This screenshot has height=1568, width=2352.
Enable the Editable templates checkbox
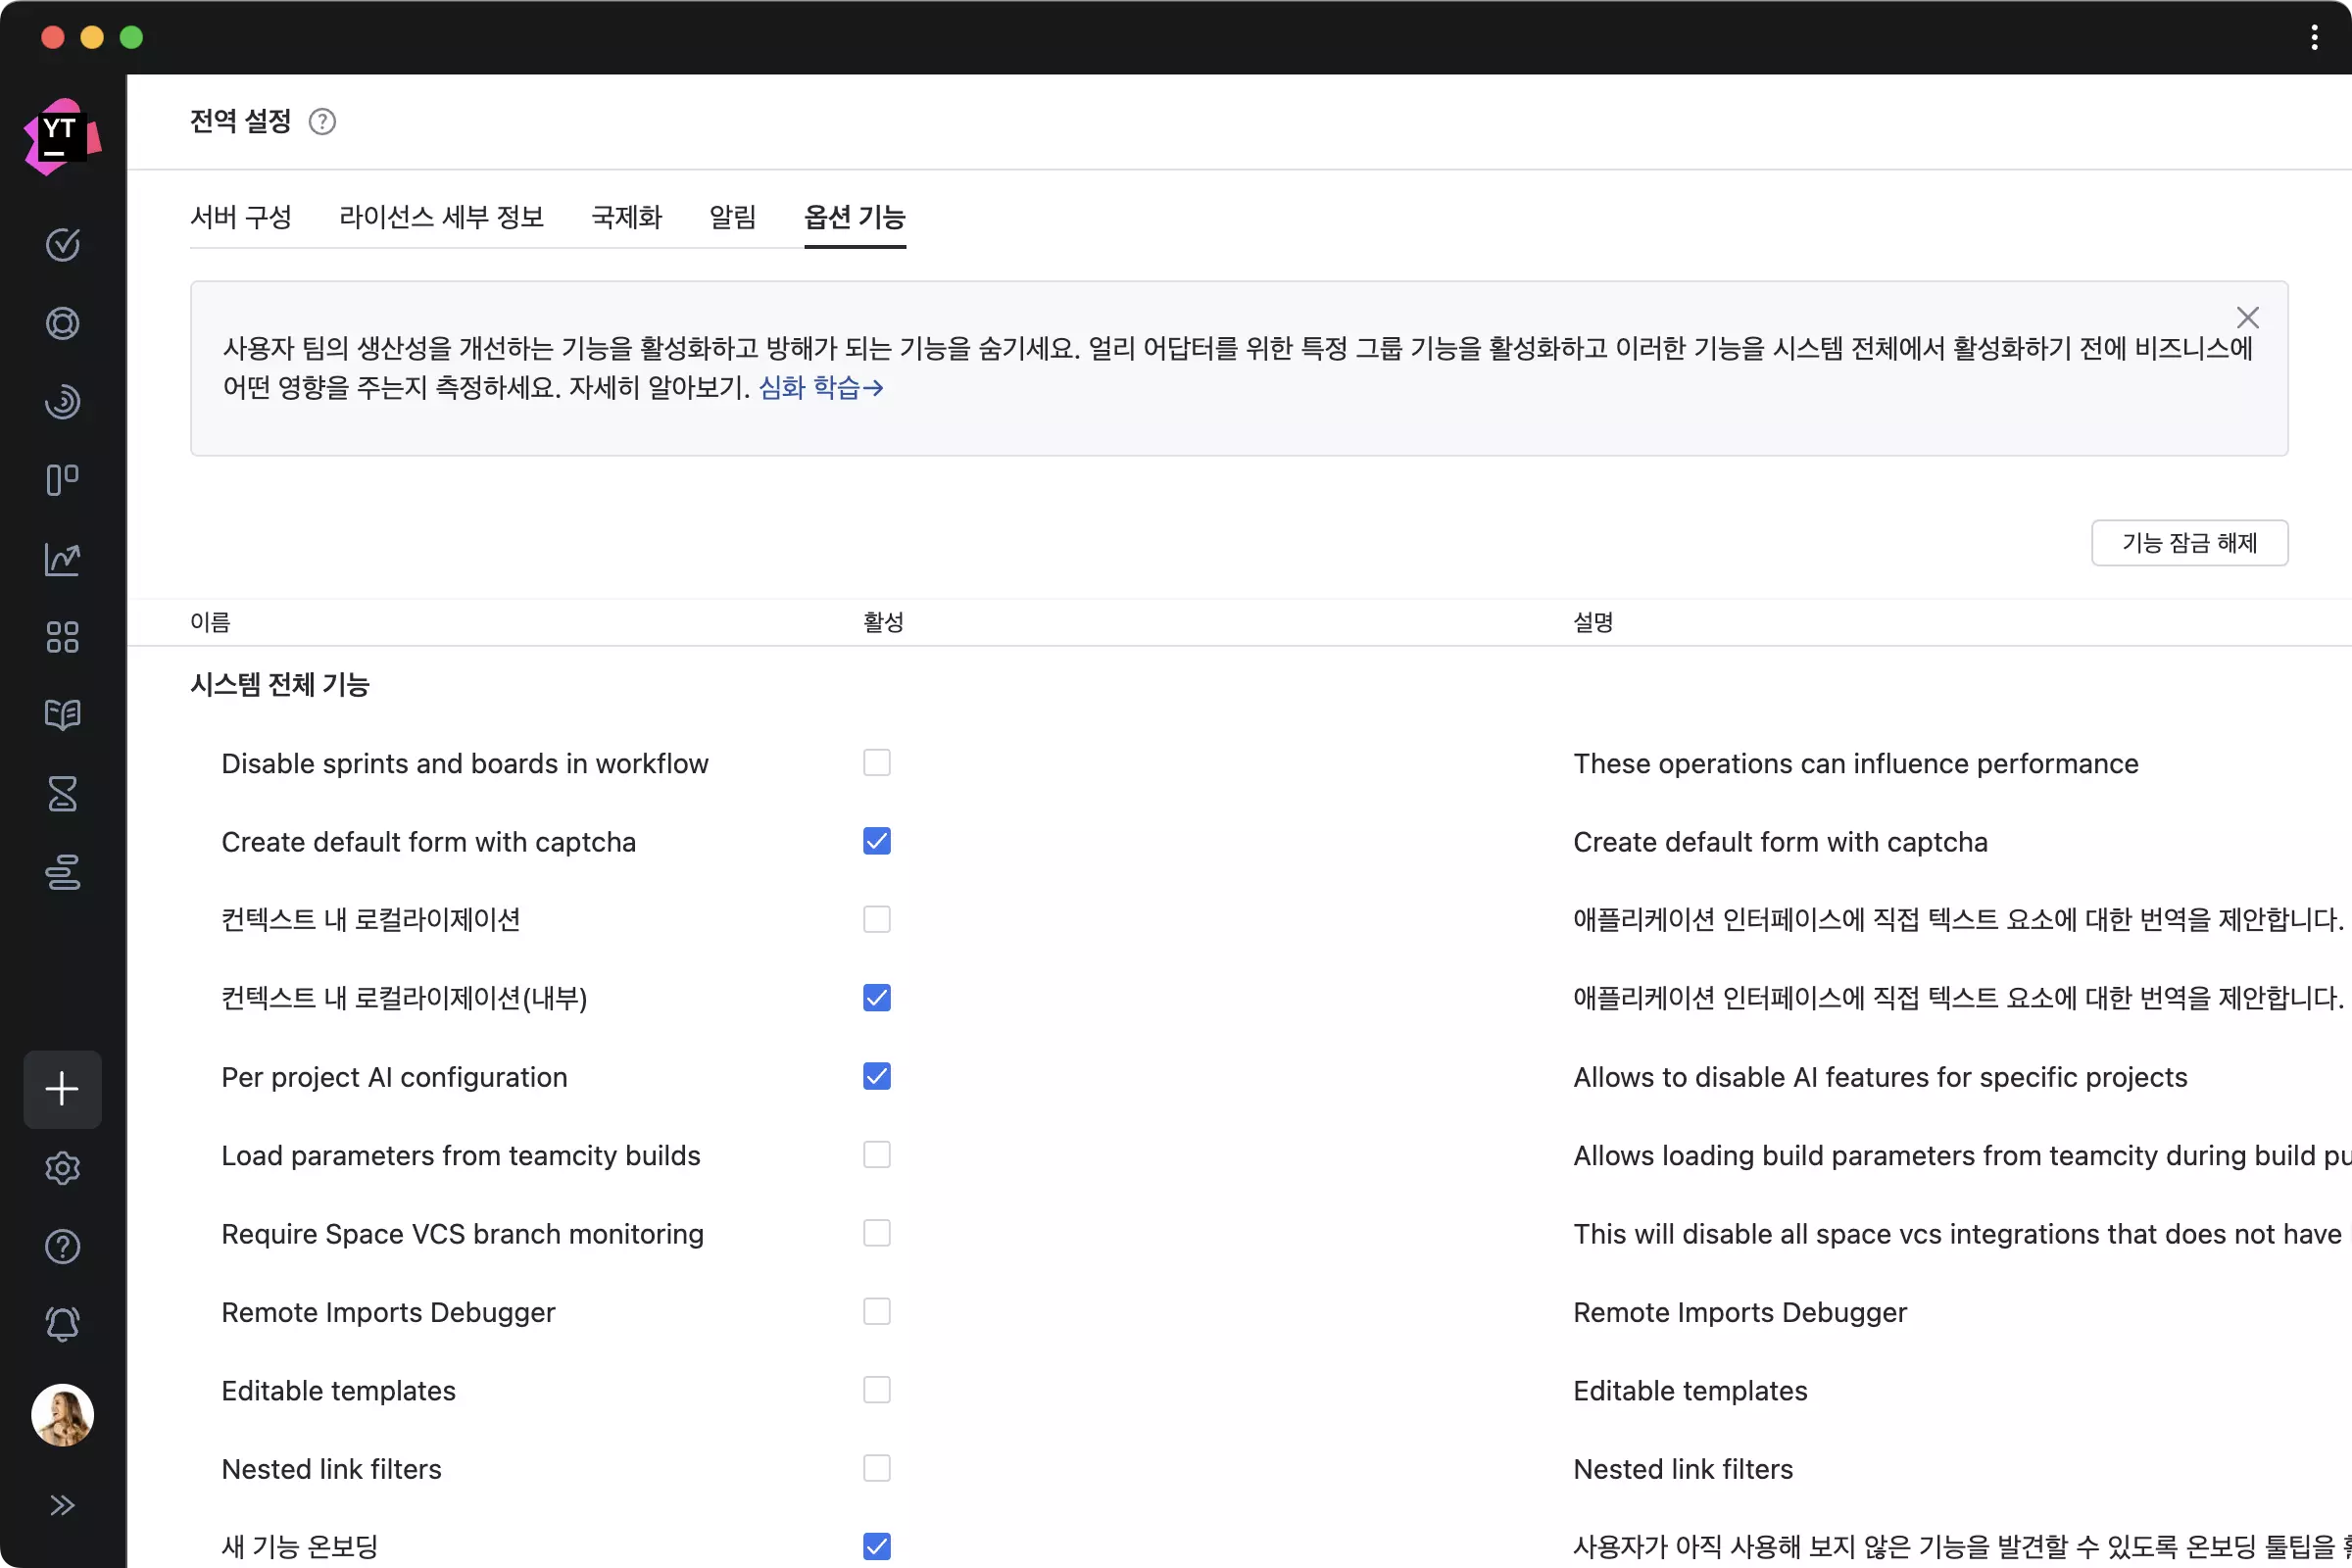(x=876, y=1389)
